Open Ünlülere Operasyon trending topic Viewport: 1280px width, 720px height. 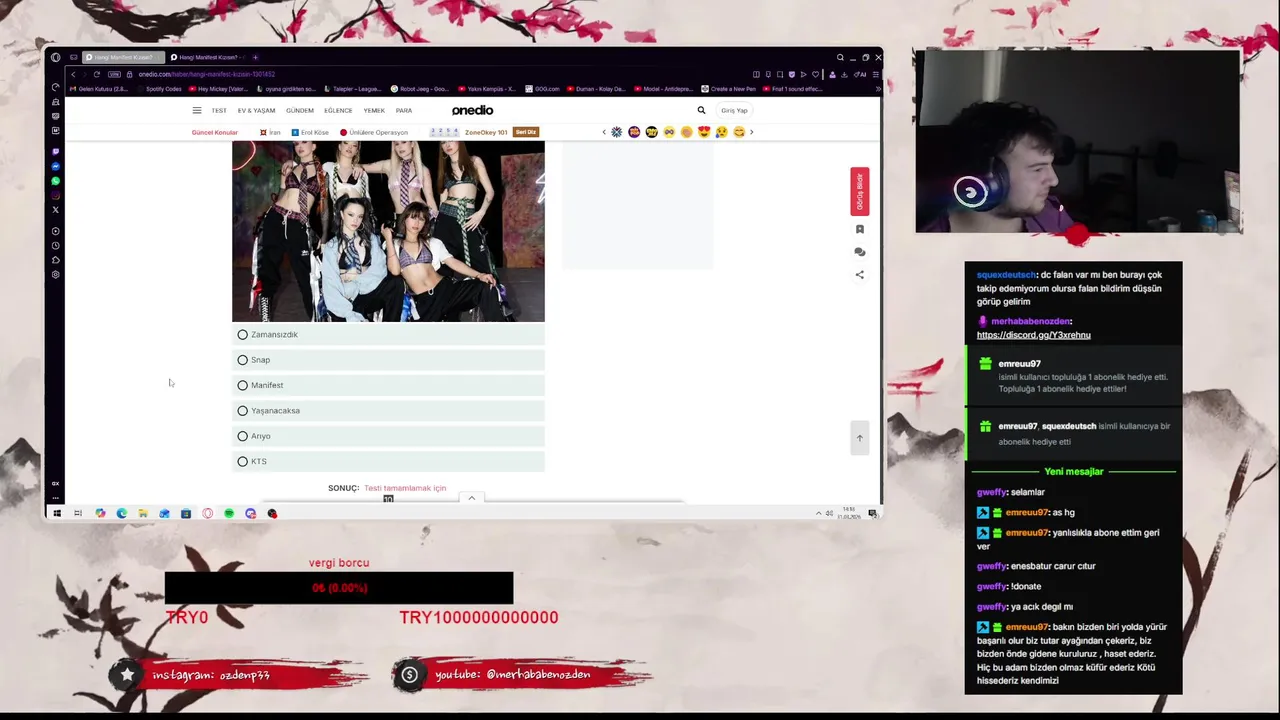[x=374, y=132]
